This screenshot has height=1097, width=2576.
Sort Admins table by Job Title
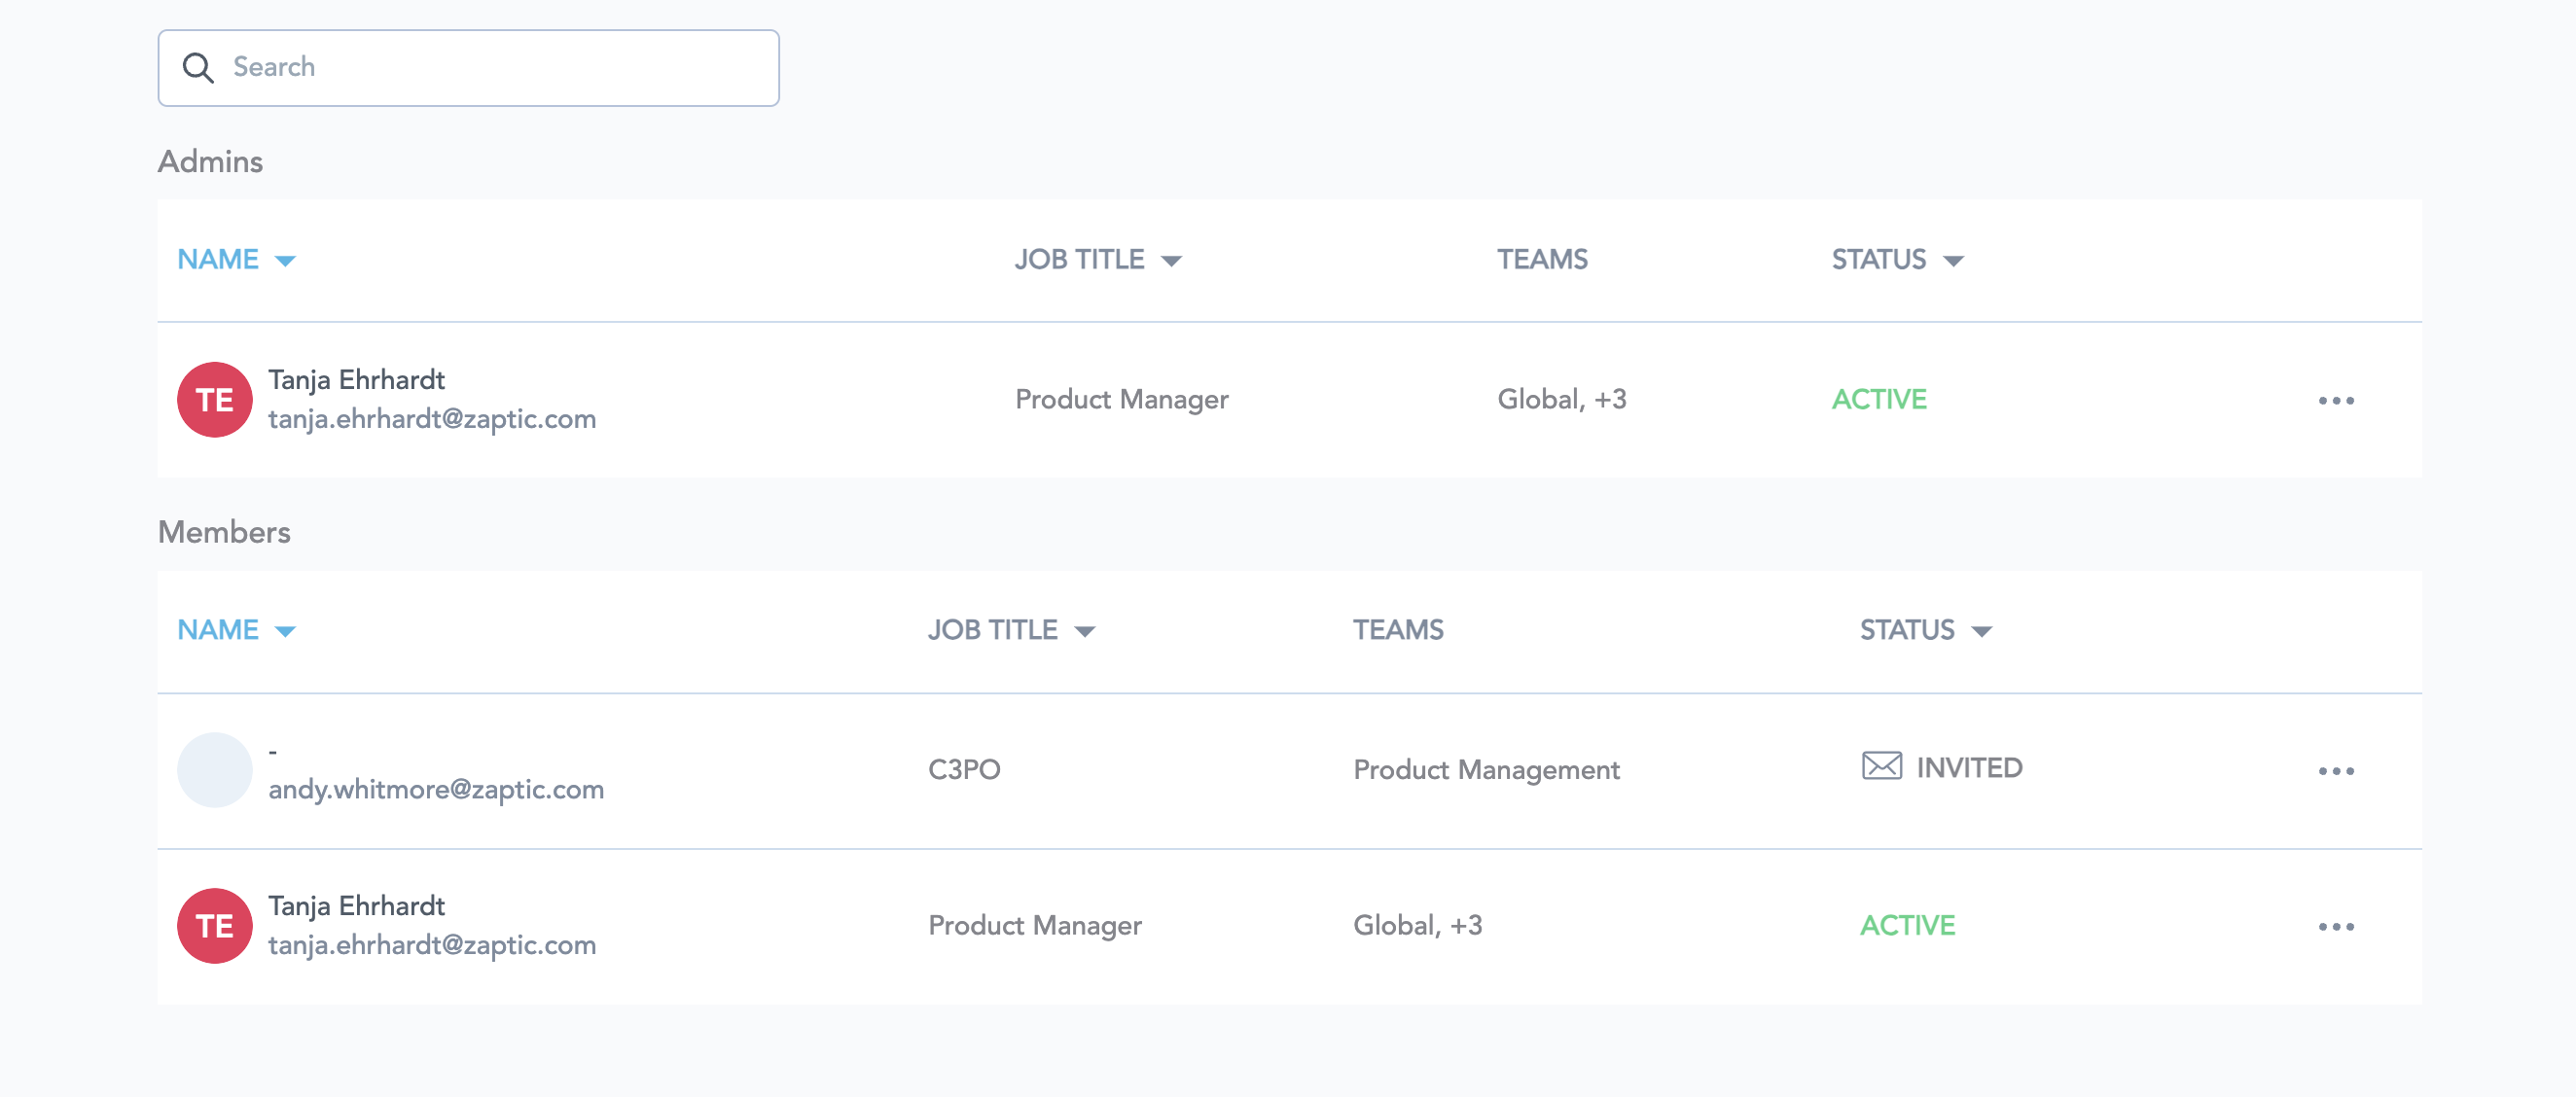coord(1097,260)
